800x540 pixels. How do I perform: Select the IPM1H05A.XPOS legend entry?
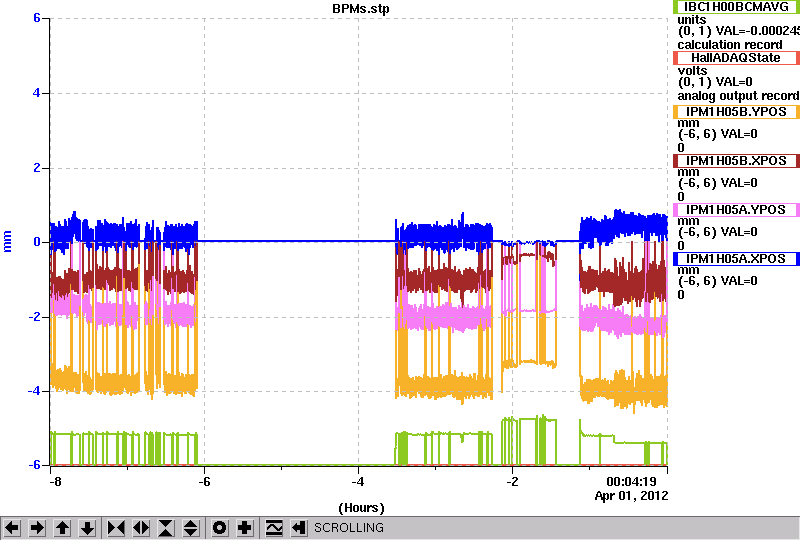737,259
